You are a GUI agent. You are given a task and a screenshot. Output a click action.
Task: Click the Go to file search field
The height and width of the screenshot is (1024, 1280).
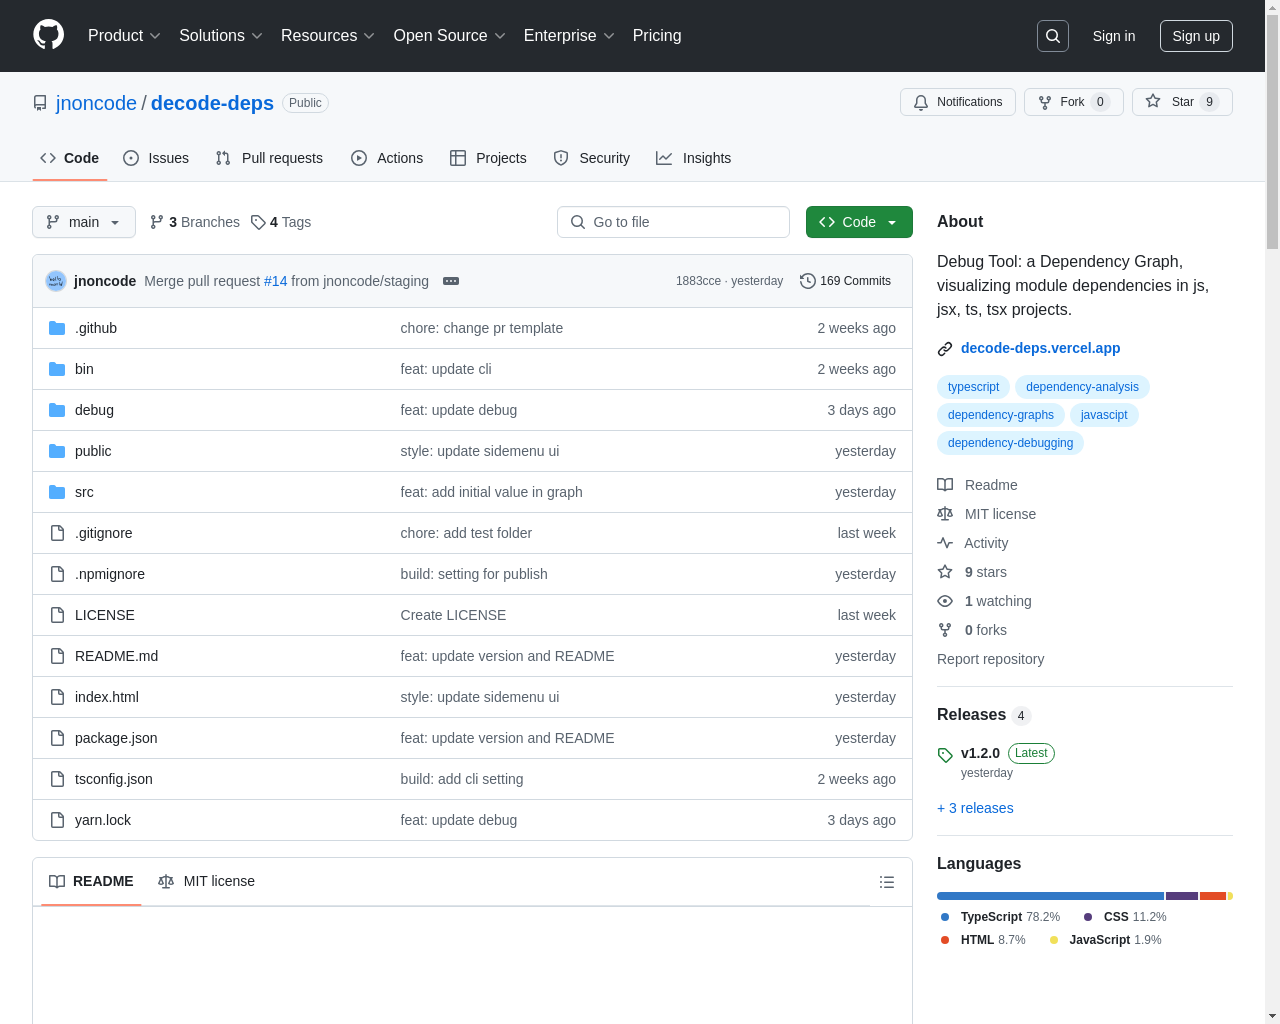tap(673, 222)
